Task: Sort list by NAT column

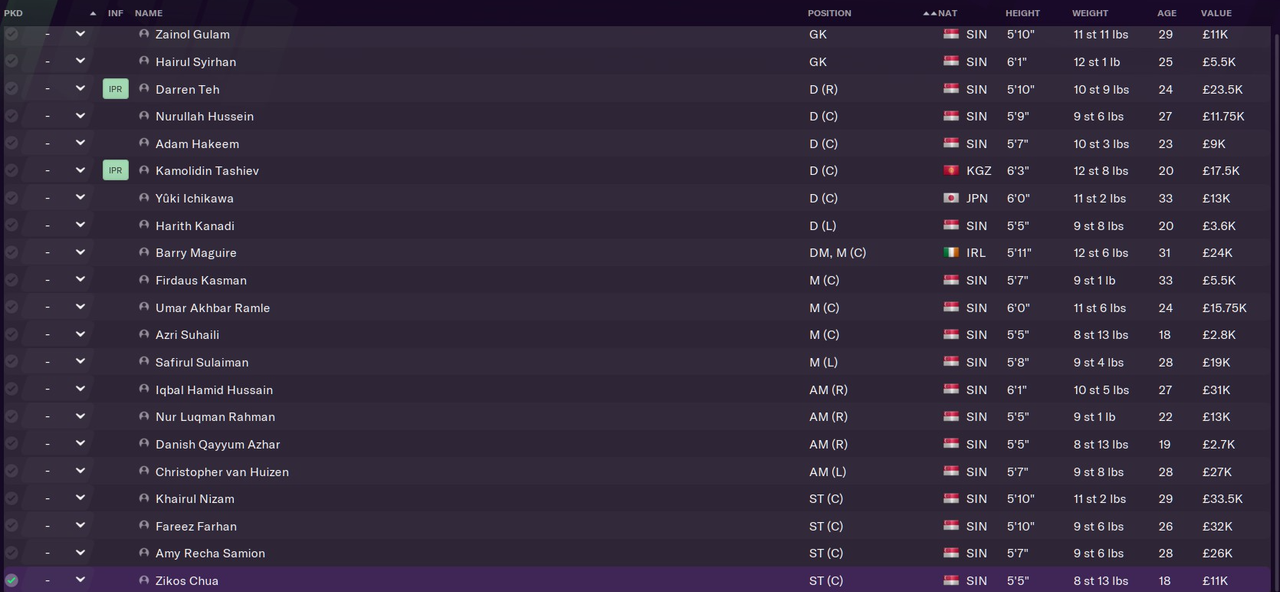Action: (x=947, y=13)
